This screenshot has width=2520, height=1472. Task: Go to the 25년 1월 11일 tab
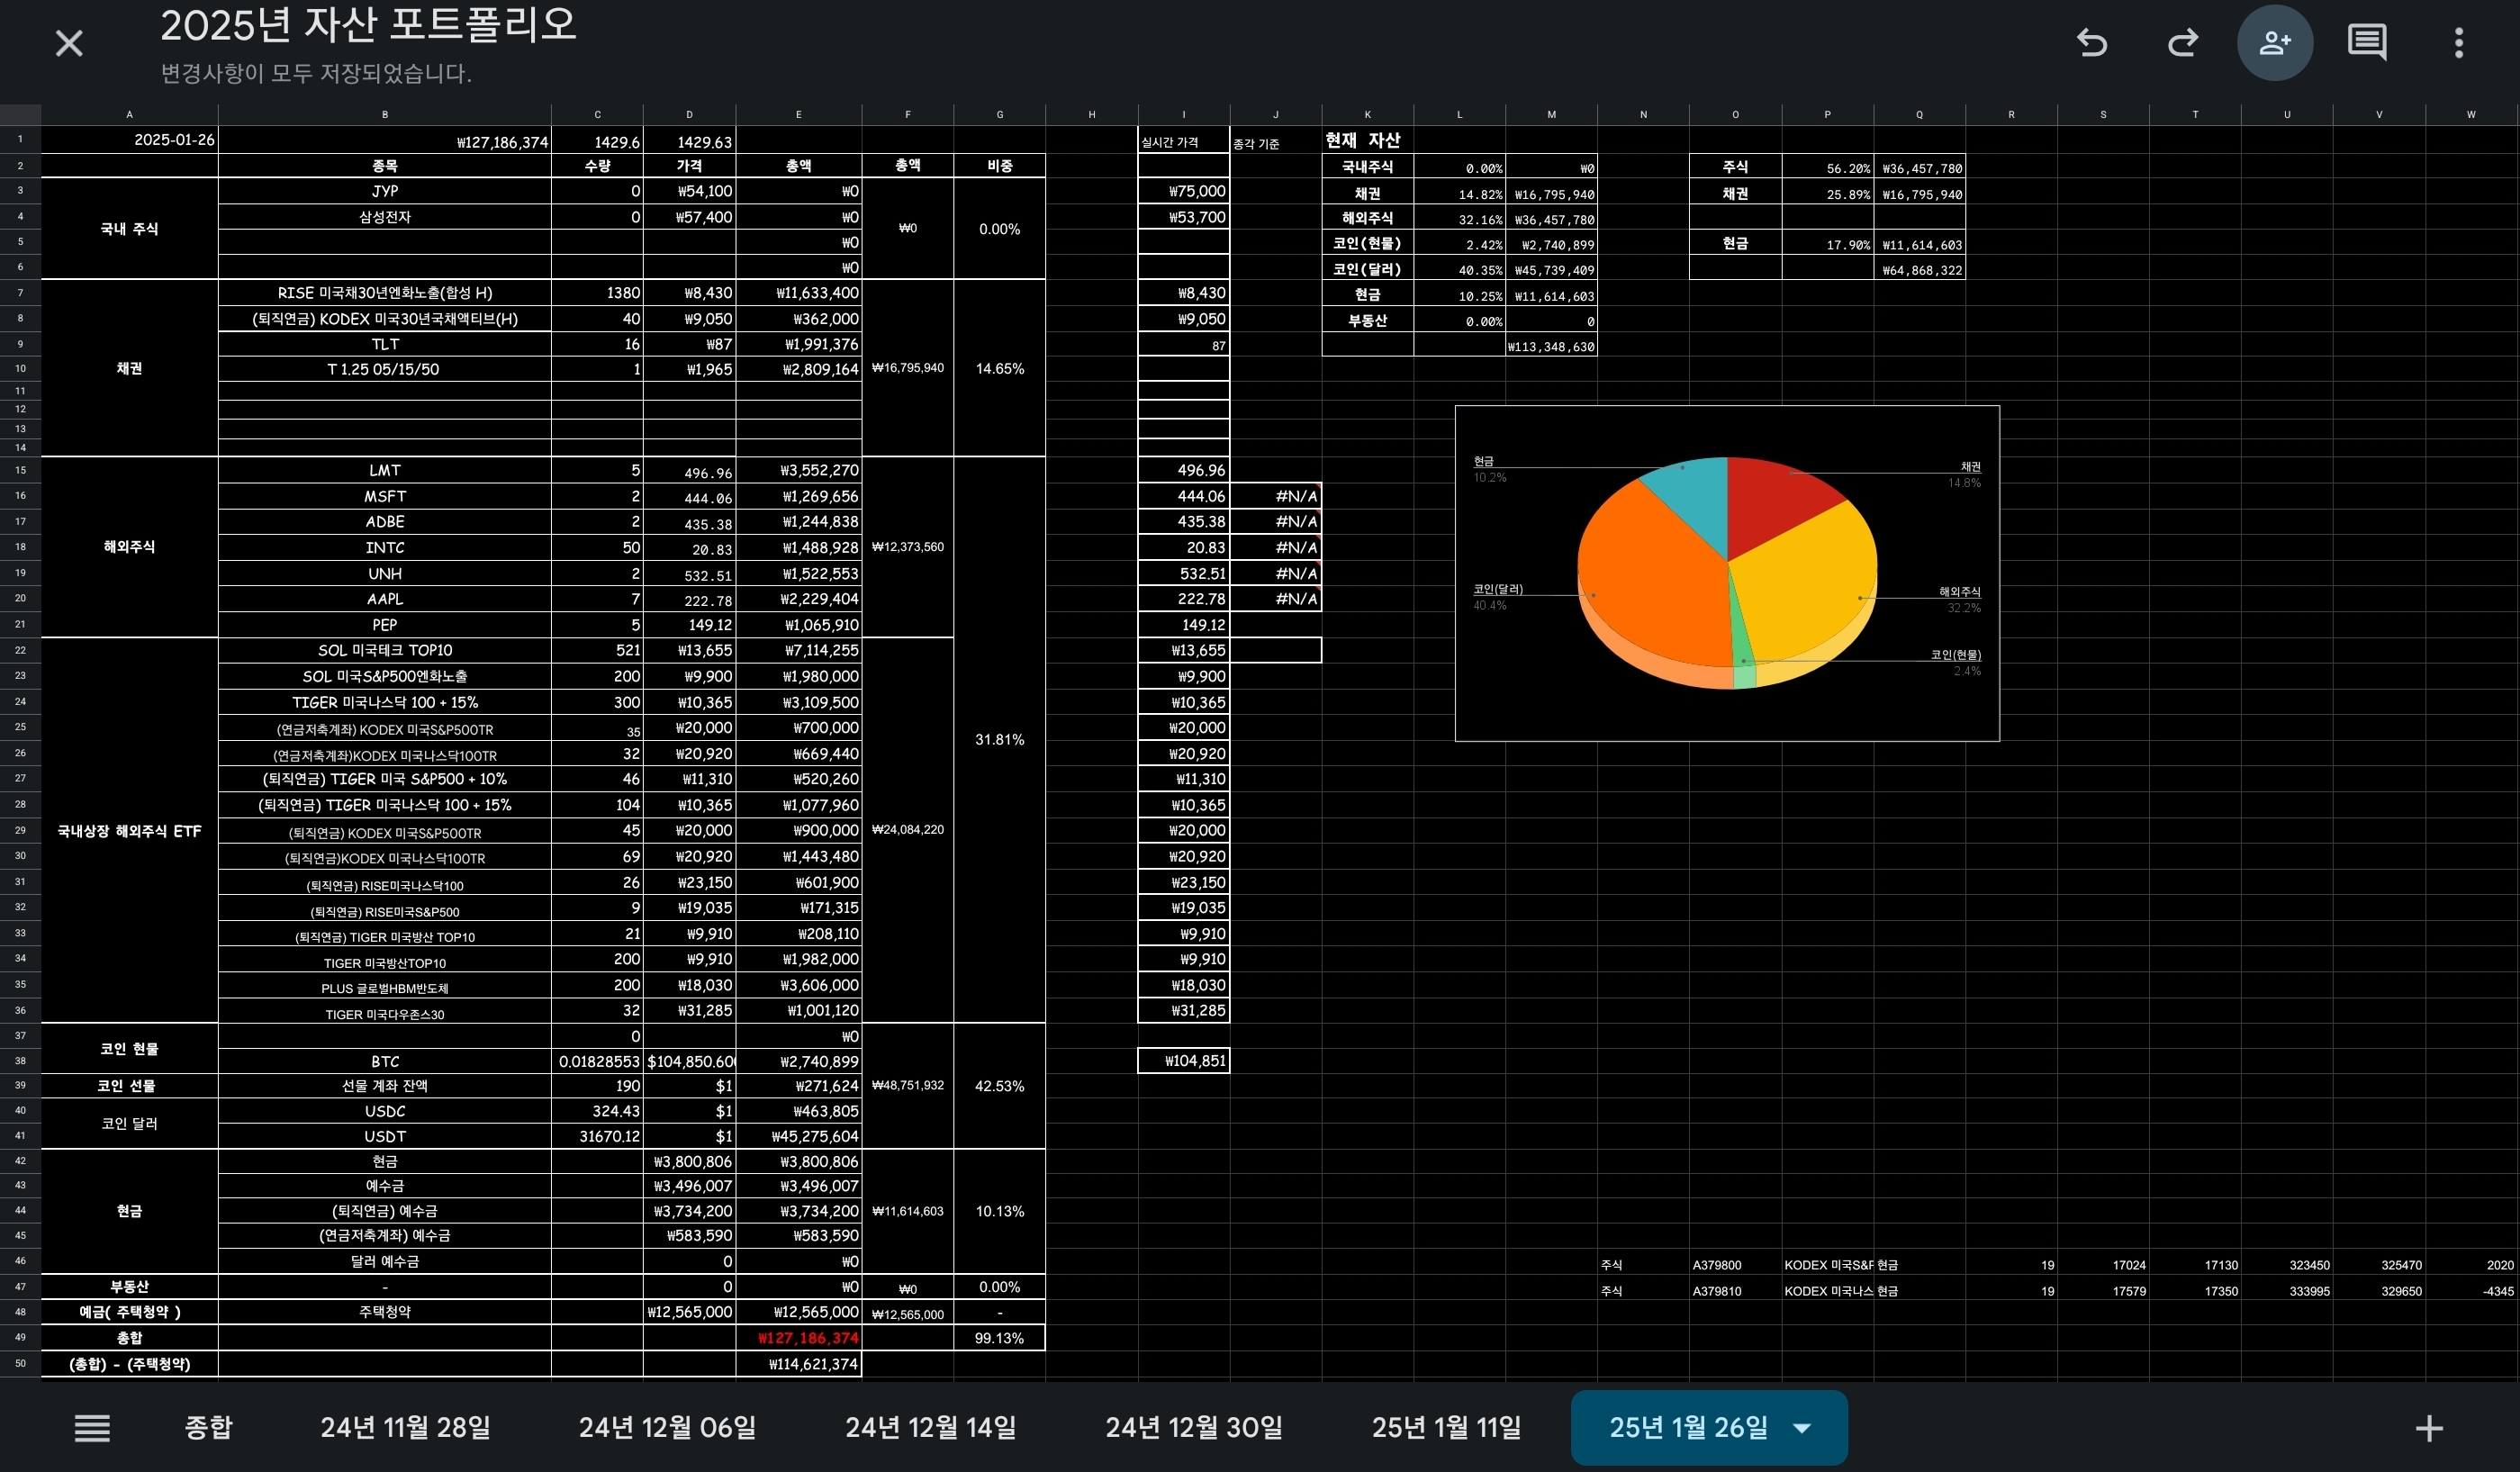[1446, 1428]
